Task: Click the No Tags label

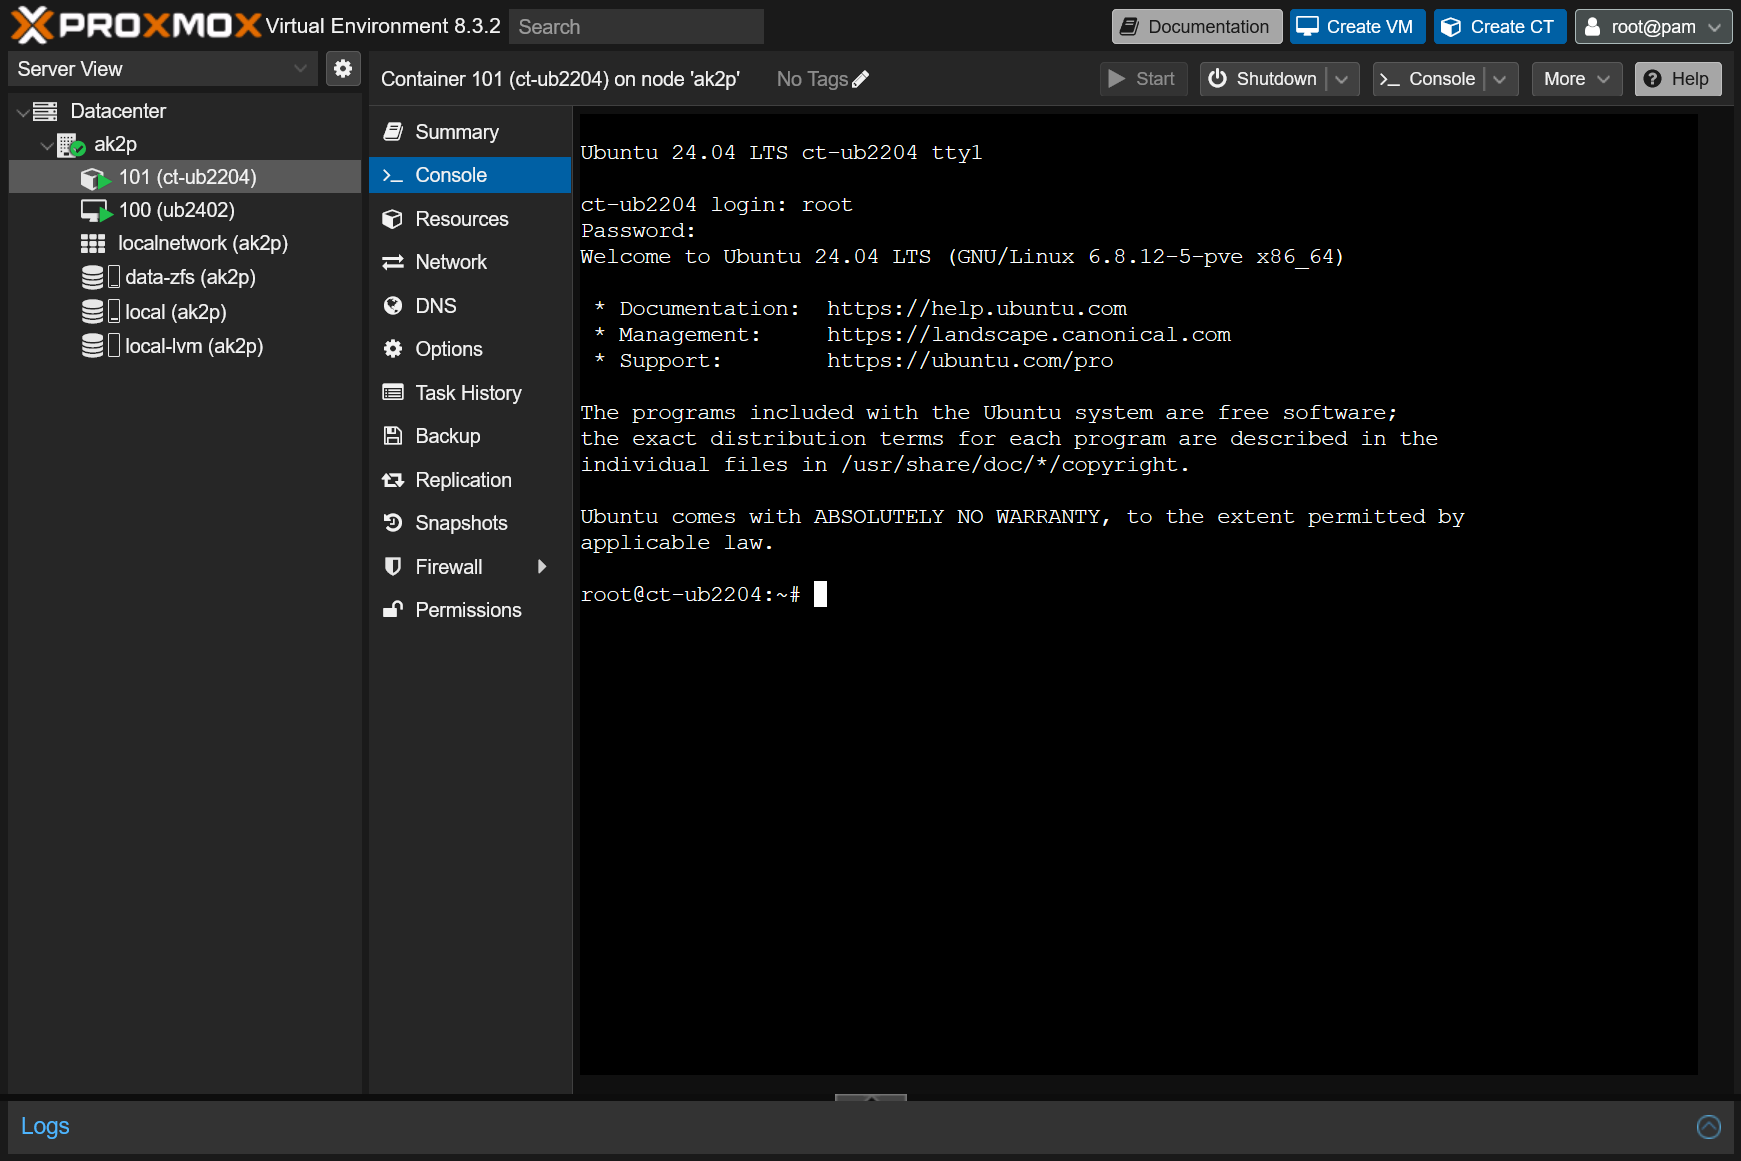Action: [x=812, y=79]
